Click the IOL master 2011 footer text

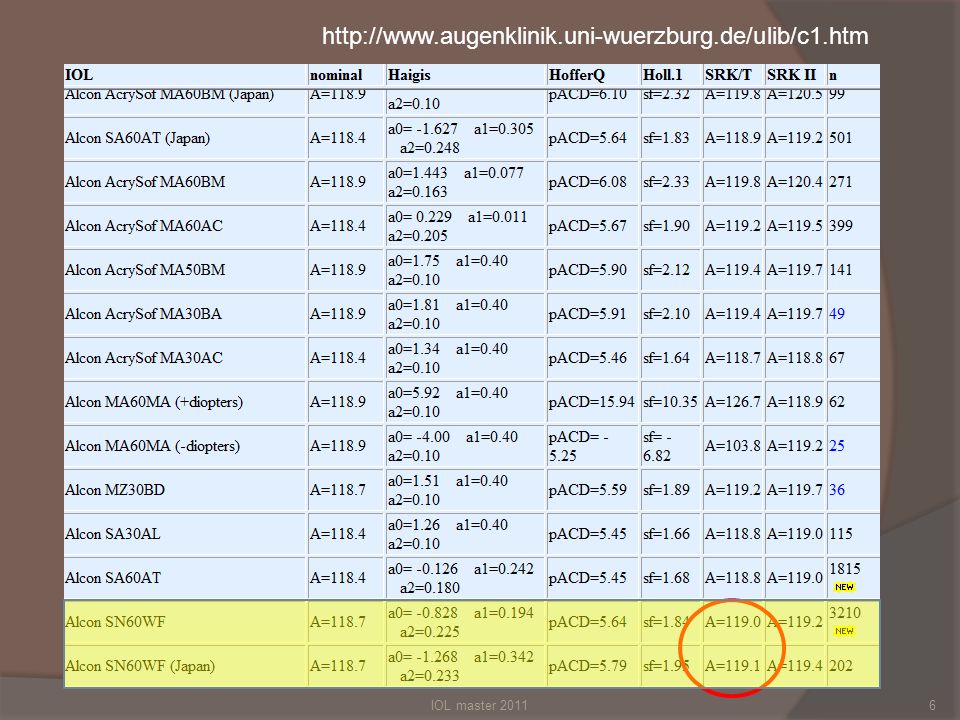coord(479,705)
